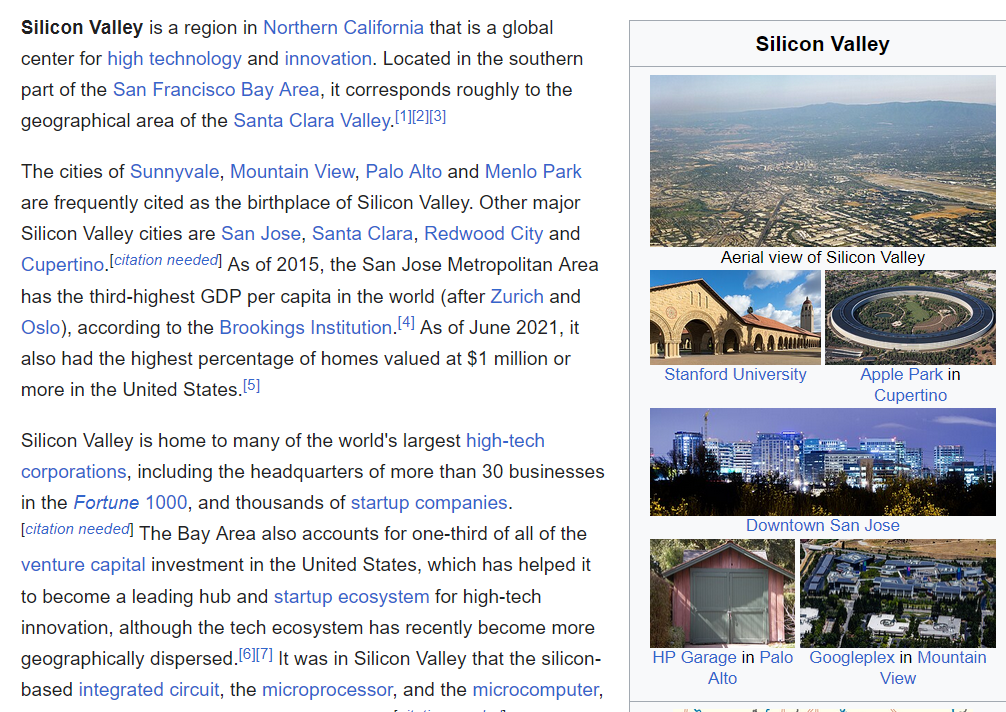This screenshot has width=1006, height=712.
Task: Click the Stanford University caption link
Action: click(x=735, y=375)
